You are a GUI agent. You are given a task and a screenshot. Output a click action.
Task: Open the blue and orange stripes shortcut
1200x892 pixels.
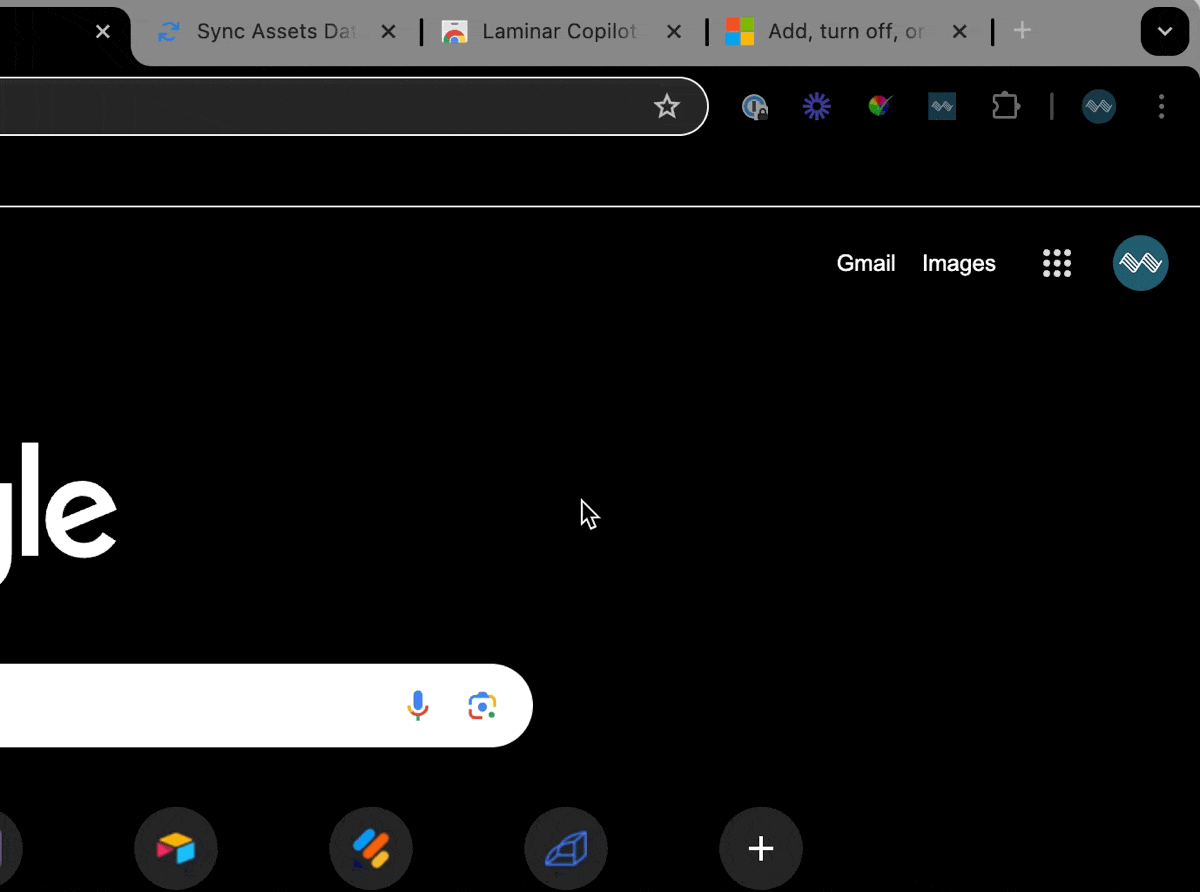pyautogui.click(x=371, y=849)
